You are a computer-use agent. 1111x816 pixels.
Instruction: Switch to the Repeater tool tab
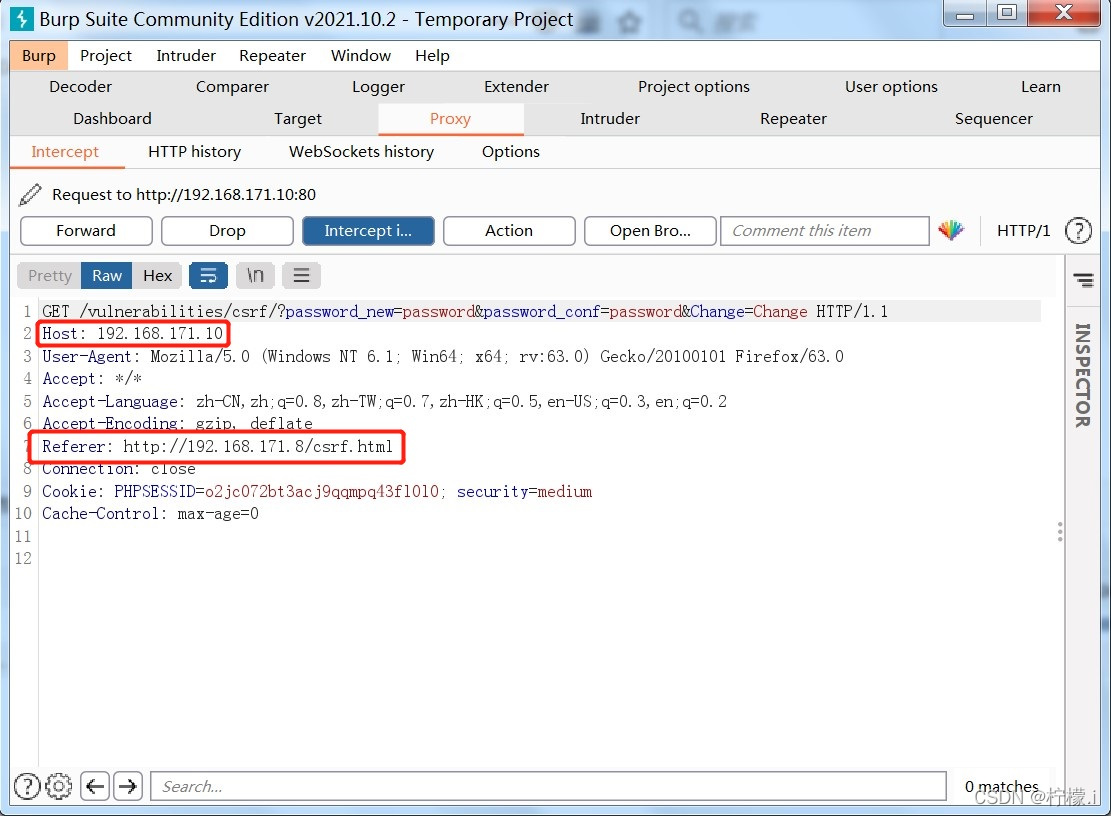coord(794,118)
